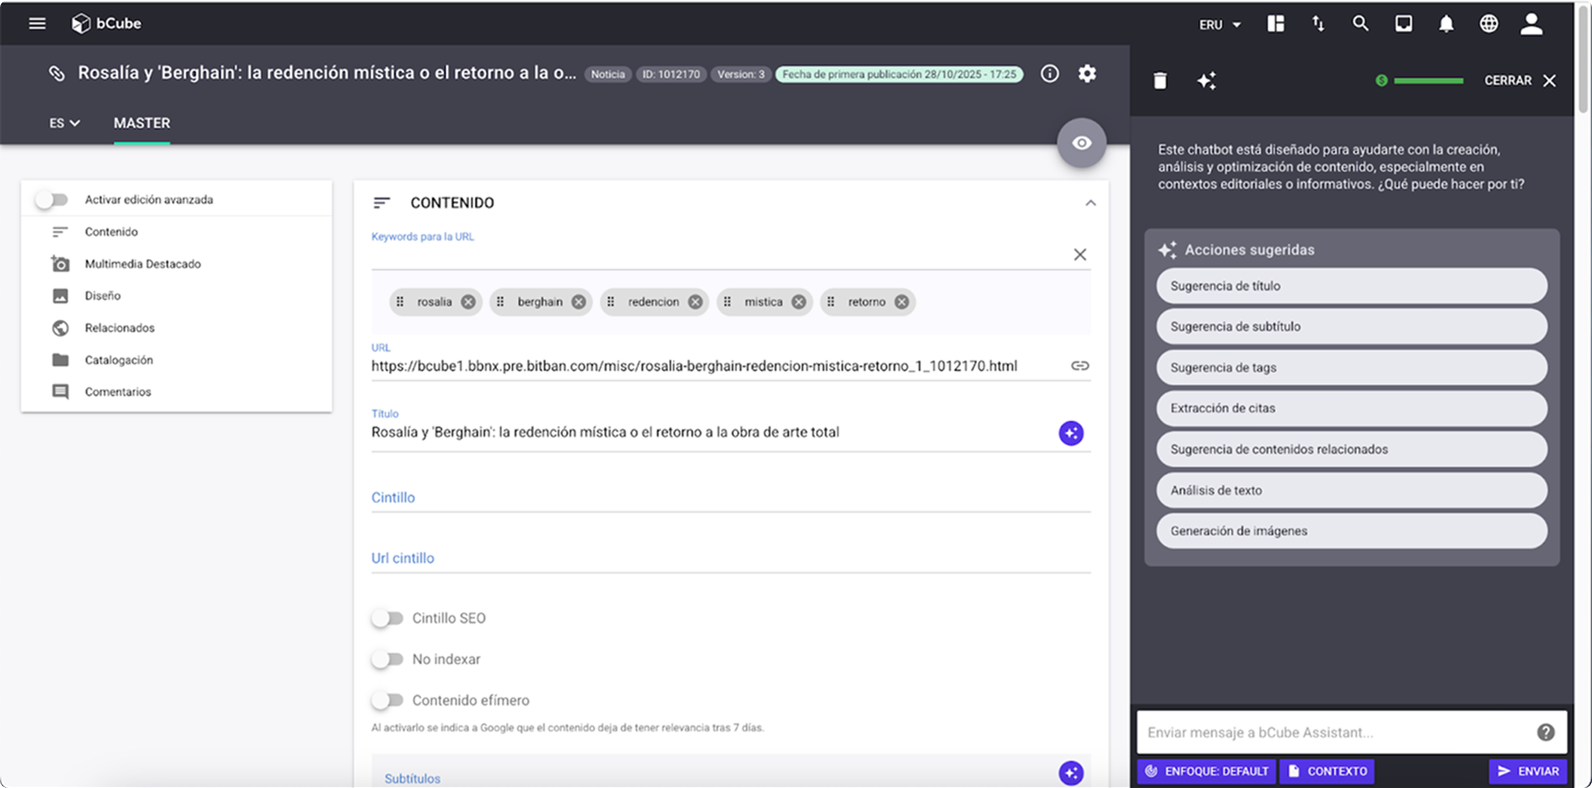
Task: Open the user profile icon
Action: coord(1531,23)
